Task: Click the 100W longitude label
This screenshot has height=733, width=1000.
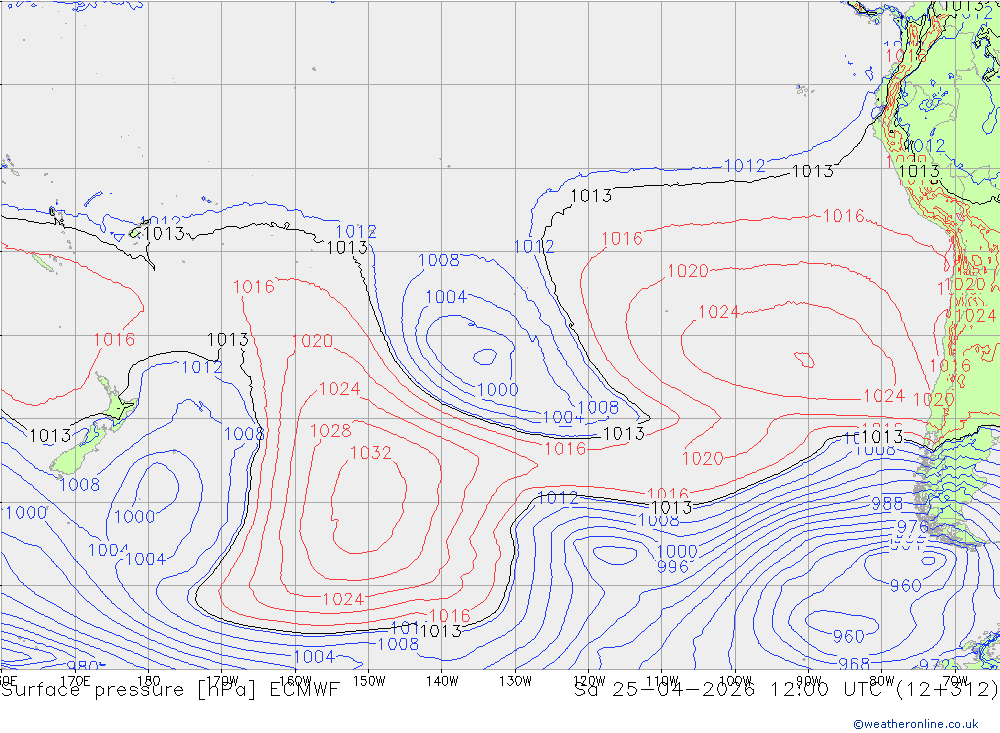Action: 735,681
